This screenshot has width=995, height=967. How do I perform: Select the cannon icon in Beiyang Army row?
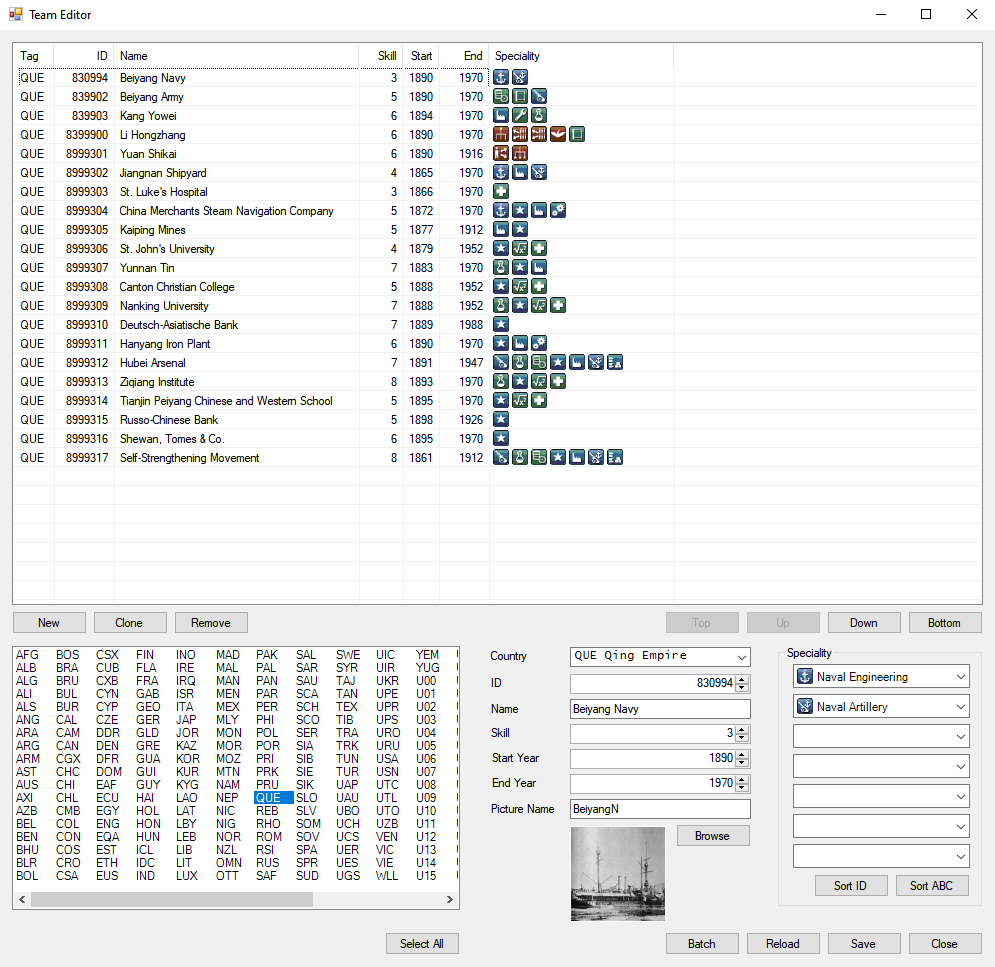539,96
